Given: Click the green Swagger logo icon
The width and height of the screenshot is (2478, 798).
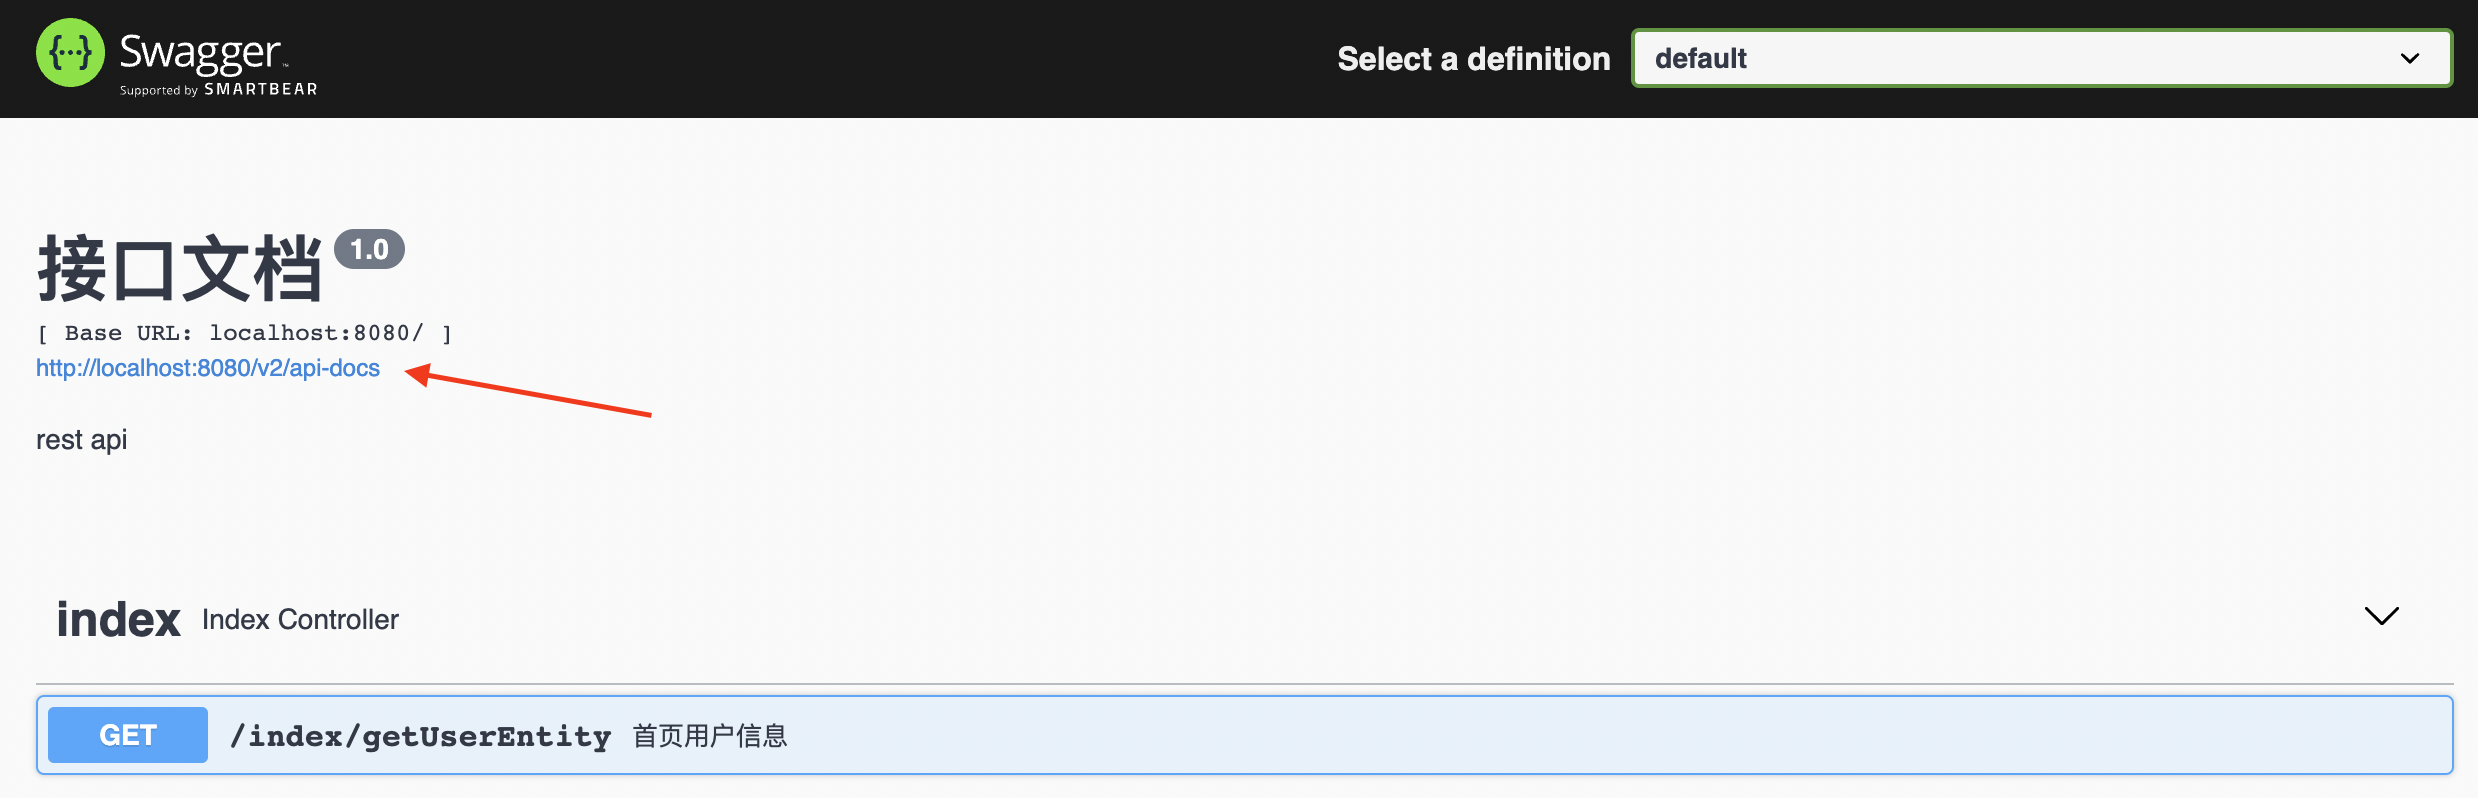Looking at the screenshot, I should [70, 53].
